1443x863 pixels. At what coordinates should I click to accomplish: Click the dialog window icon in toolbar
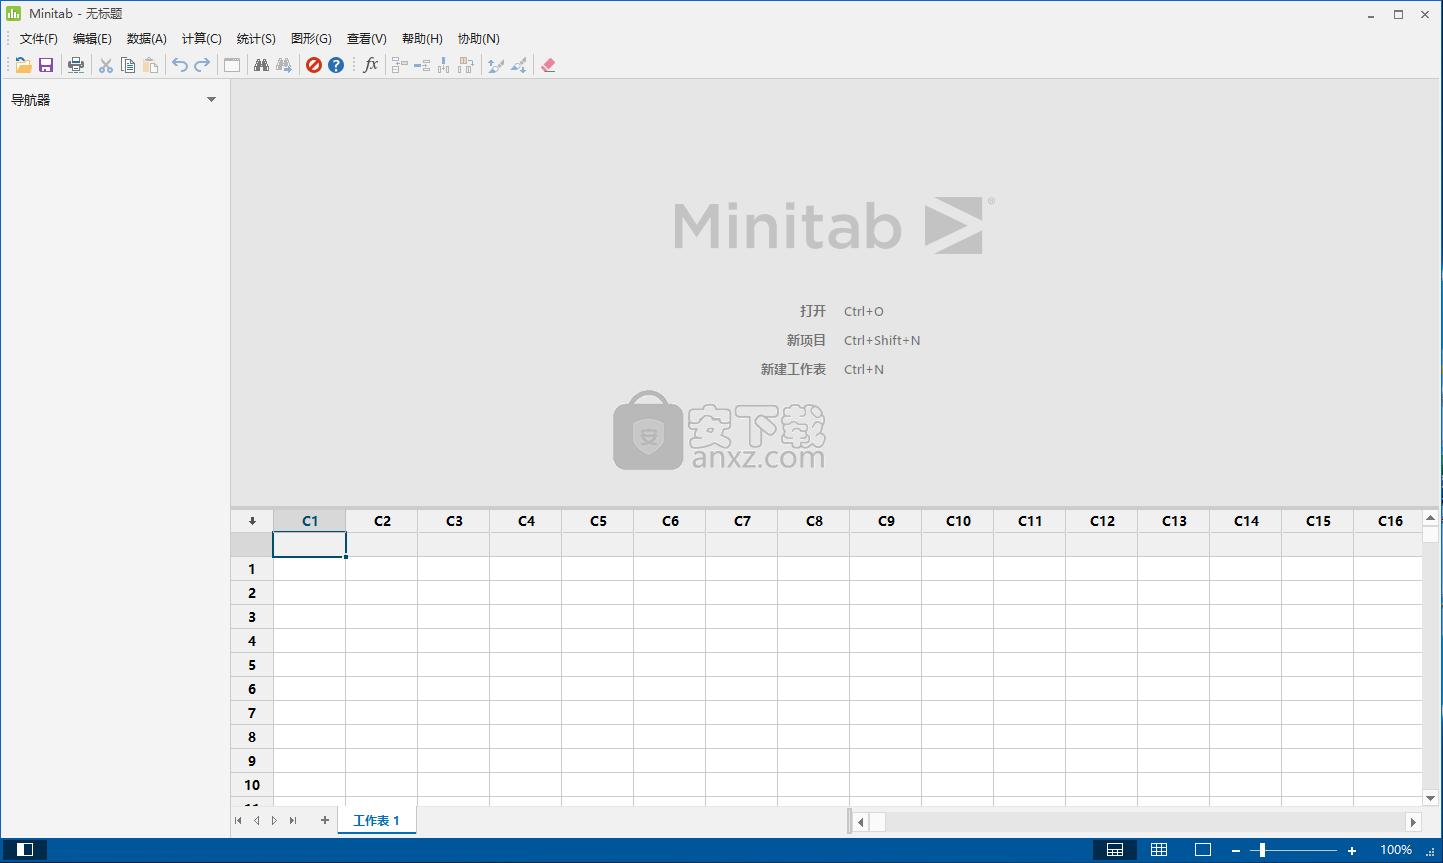(232, 65)
